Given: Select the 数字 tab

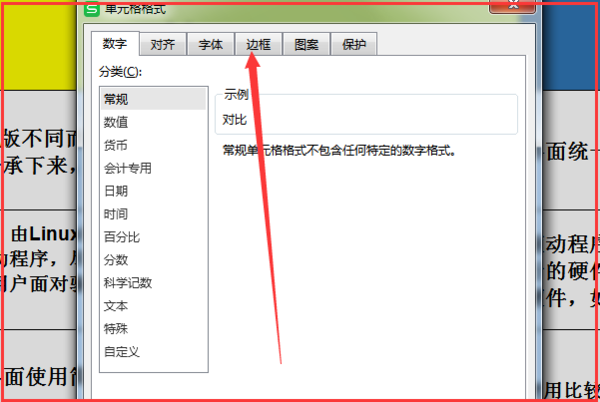Looking at the screenshot, I should 115,44.
